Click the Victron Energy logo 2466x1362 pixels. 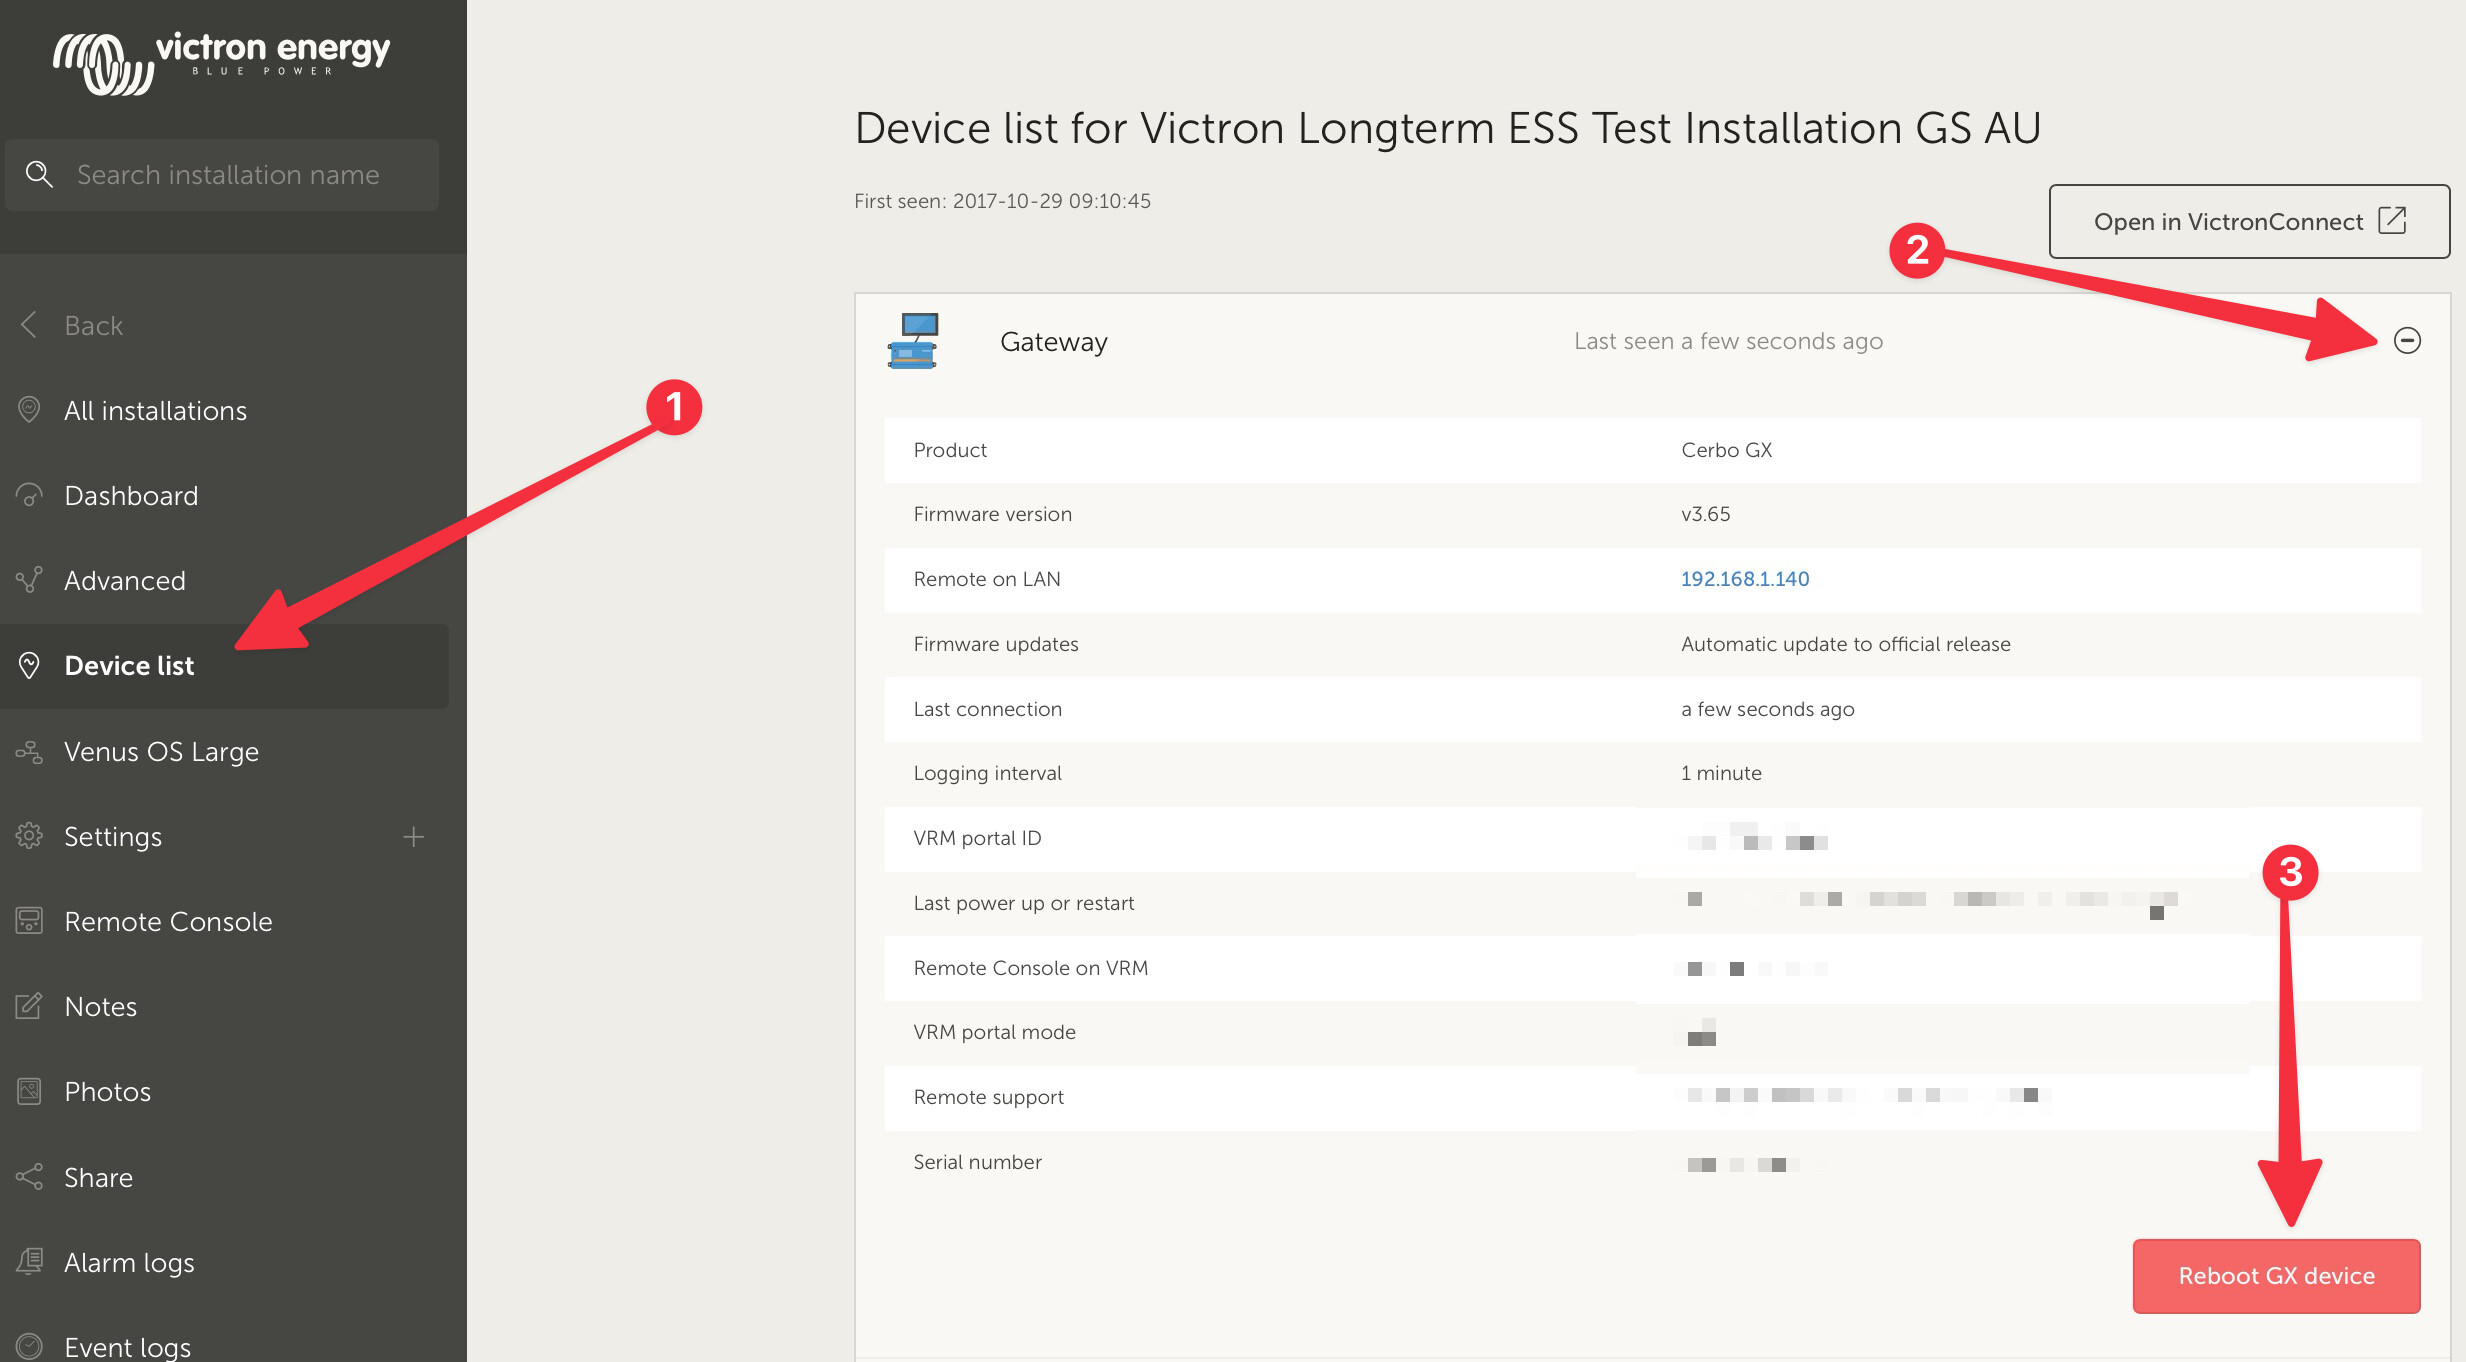(222, 62)
